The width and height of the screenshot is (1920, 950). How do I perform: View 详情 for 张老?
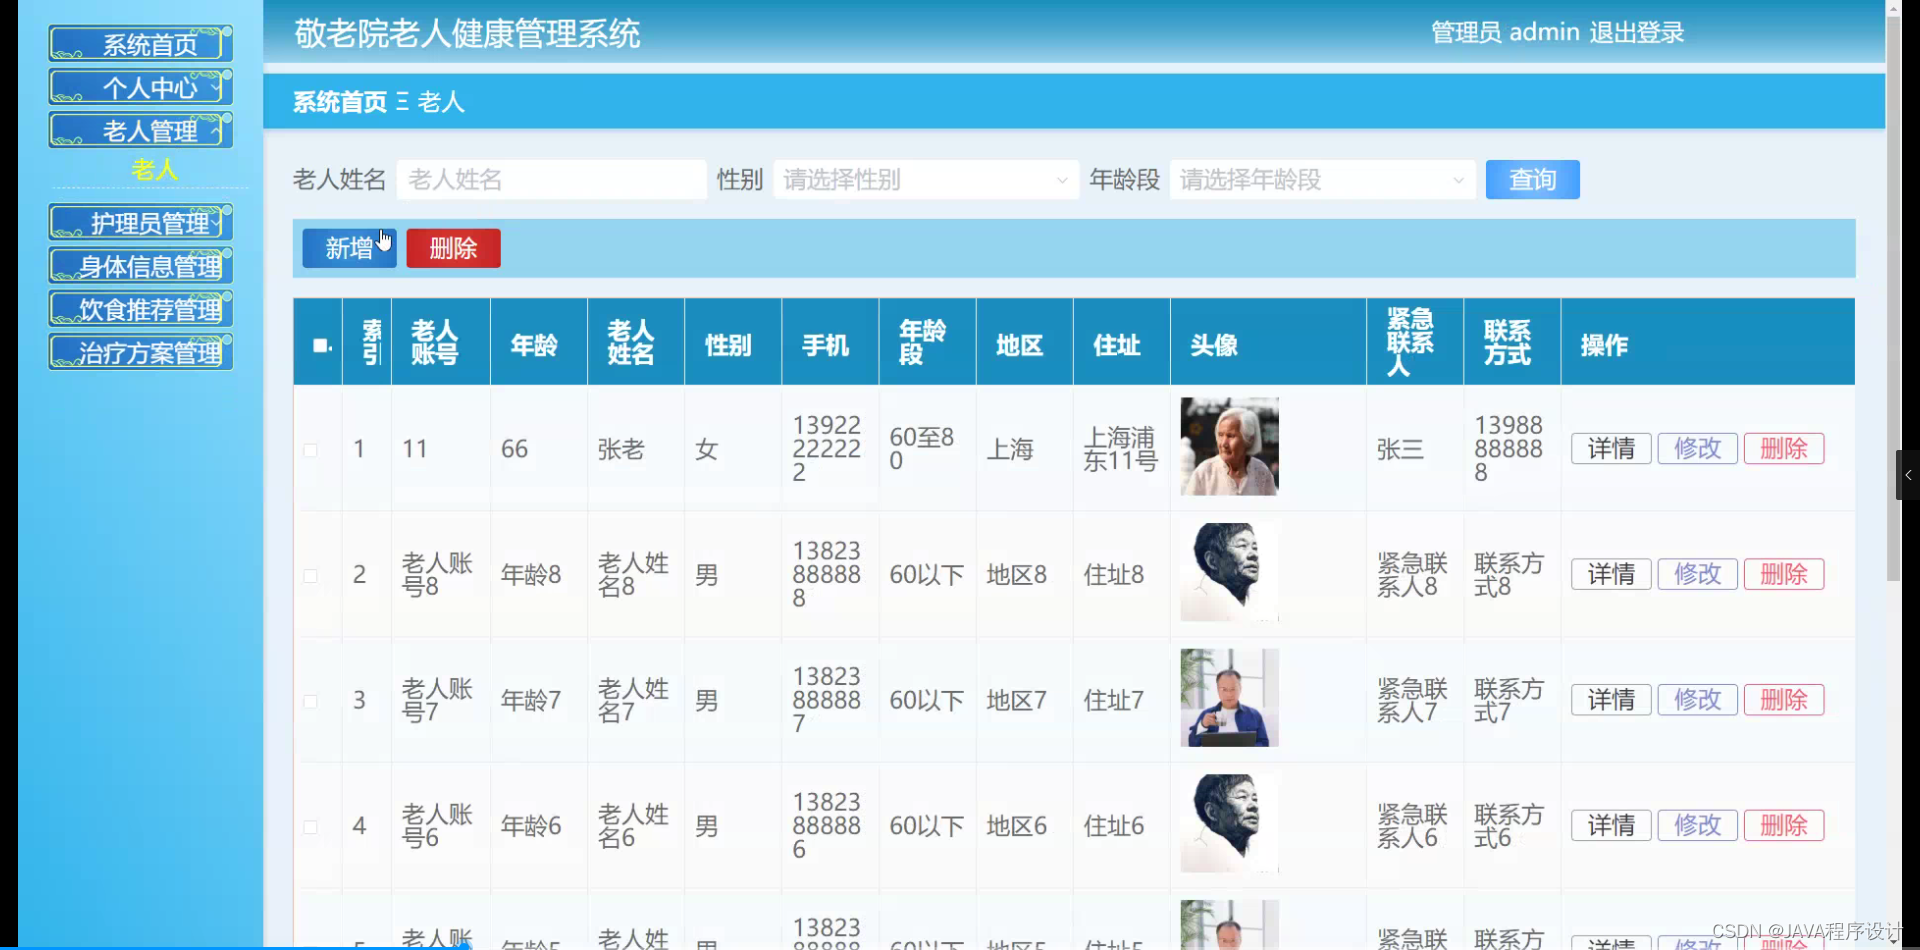click(1611, 449)
